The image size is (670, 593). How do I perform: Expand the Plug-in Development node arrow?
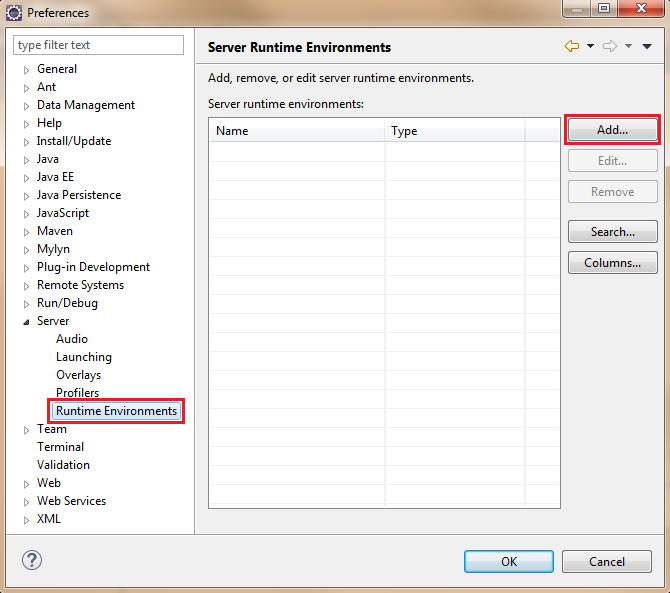(x=26, y=268)
